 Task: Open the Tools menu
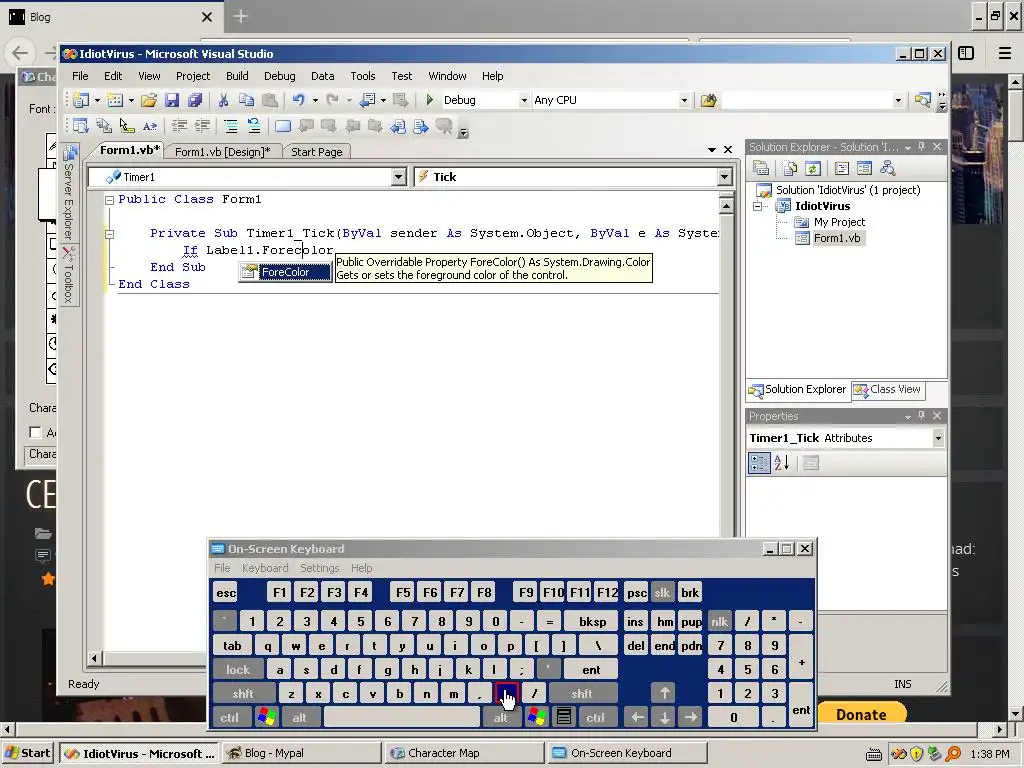362,76
